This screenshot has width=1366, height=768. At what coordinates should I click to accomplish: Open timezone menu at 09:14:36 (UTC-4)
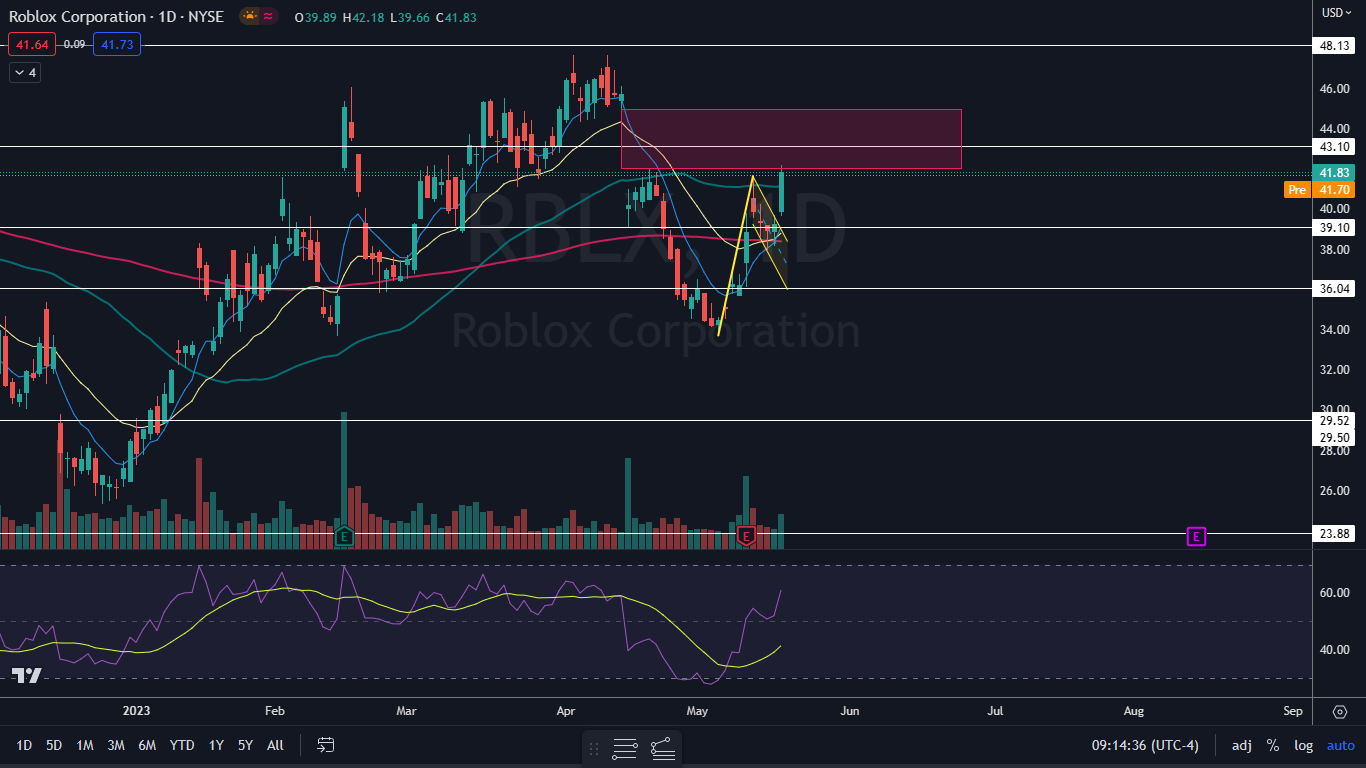click(x=1147, y=745)
